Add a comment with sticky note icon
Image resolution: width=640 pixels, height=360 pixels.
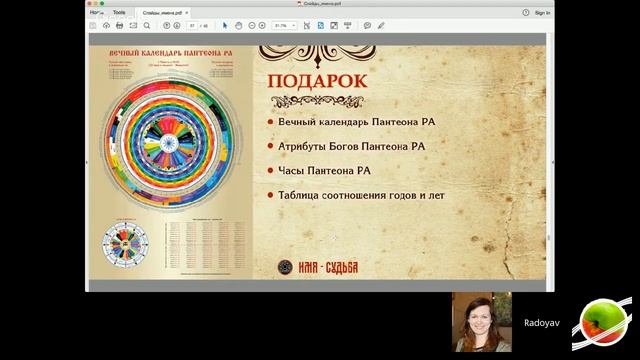coord(367,25)
